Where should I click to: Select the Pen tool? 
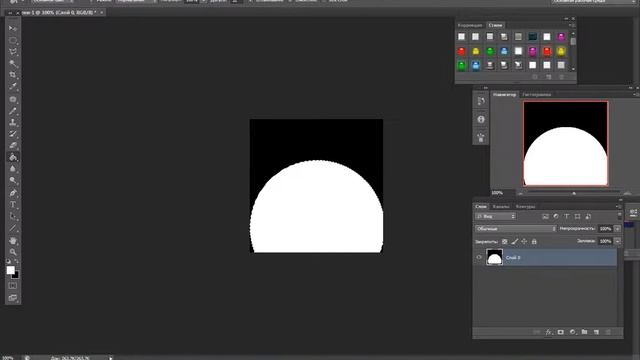pos(13,193)
